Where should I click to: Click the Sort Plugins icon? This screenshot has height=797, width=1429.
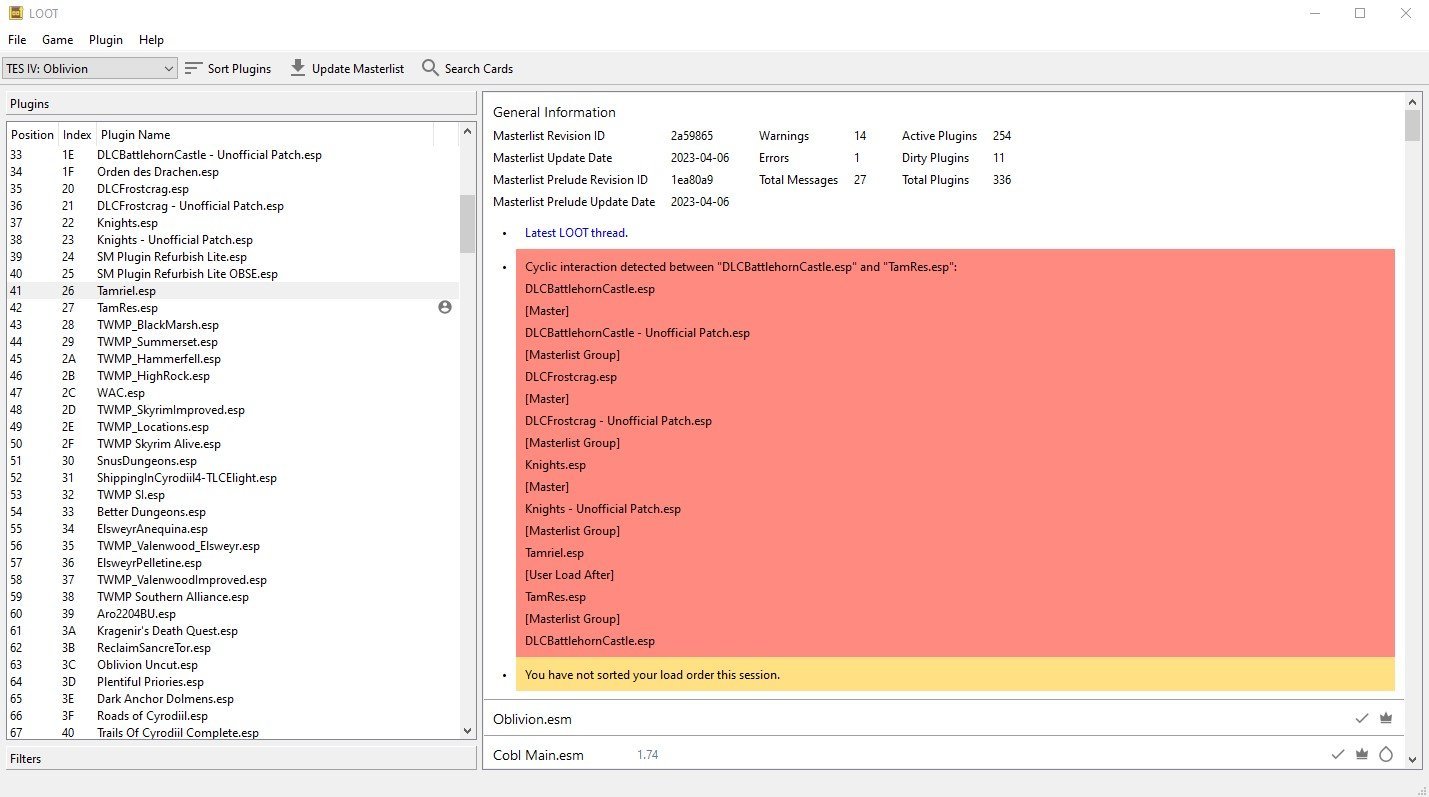pyautogui.click(x=194, y=68)
